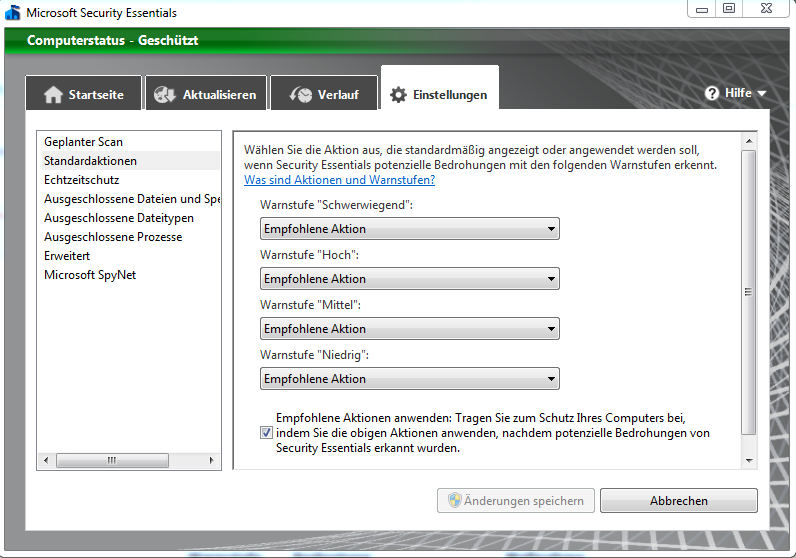Screen dimensions: 796x558
Task: Click the content pane vertical scrollbar thumb
Action: click(749, 292)
